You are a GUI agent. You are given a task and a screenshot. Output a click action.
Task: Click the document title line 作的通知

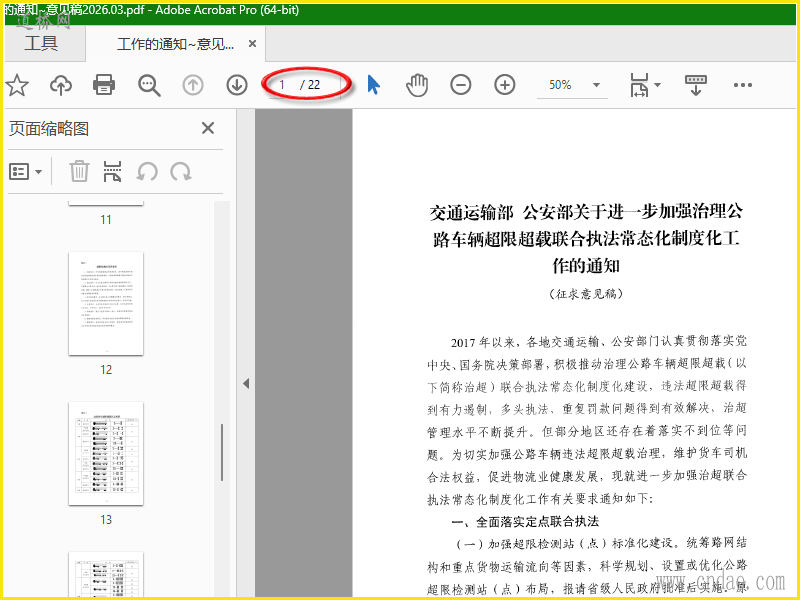586,266
